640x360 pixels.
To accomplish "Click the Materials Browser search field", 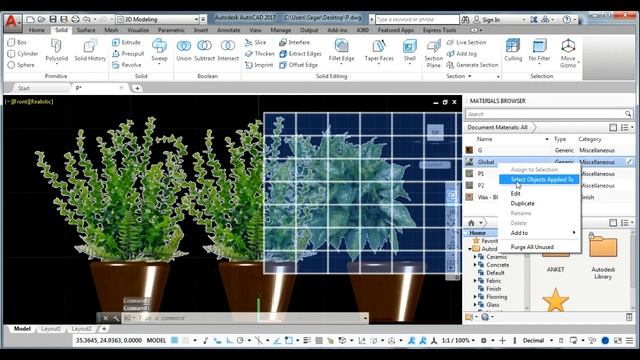I will [549, 114].
